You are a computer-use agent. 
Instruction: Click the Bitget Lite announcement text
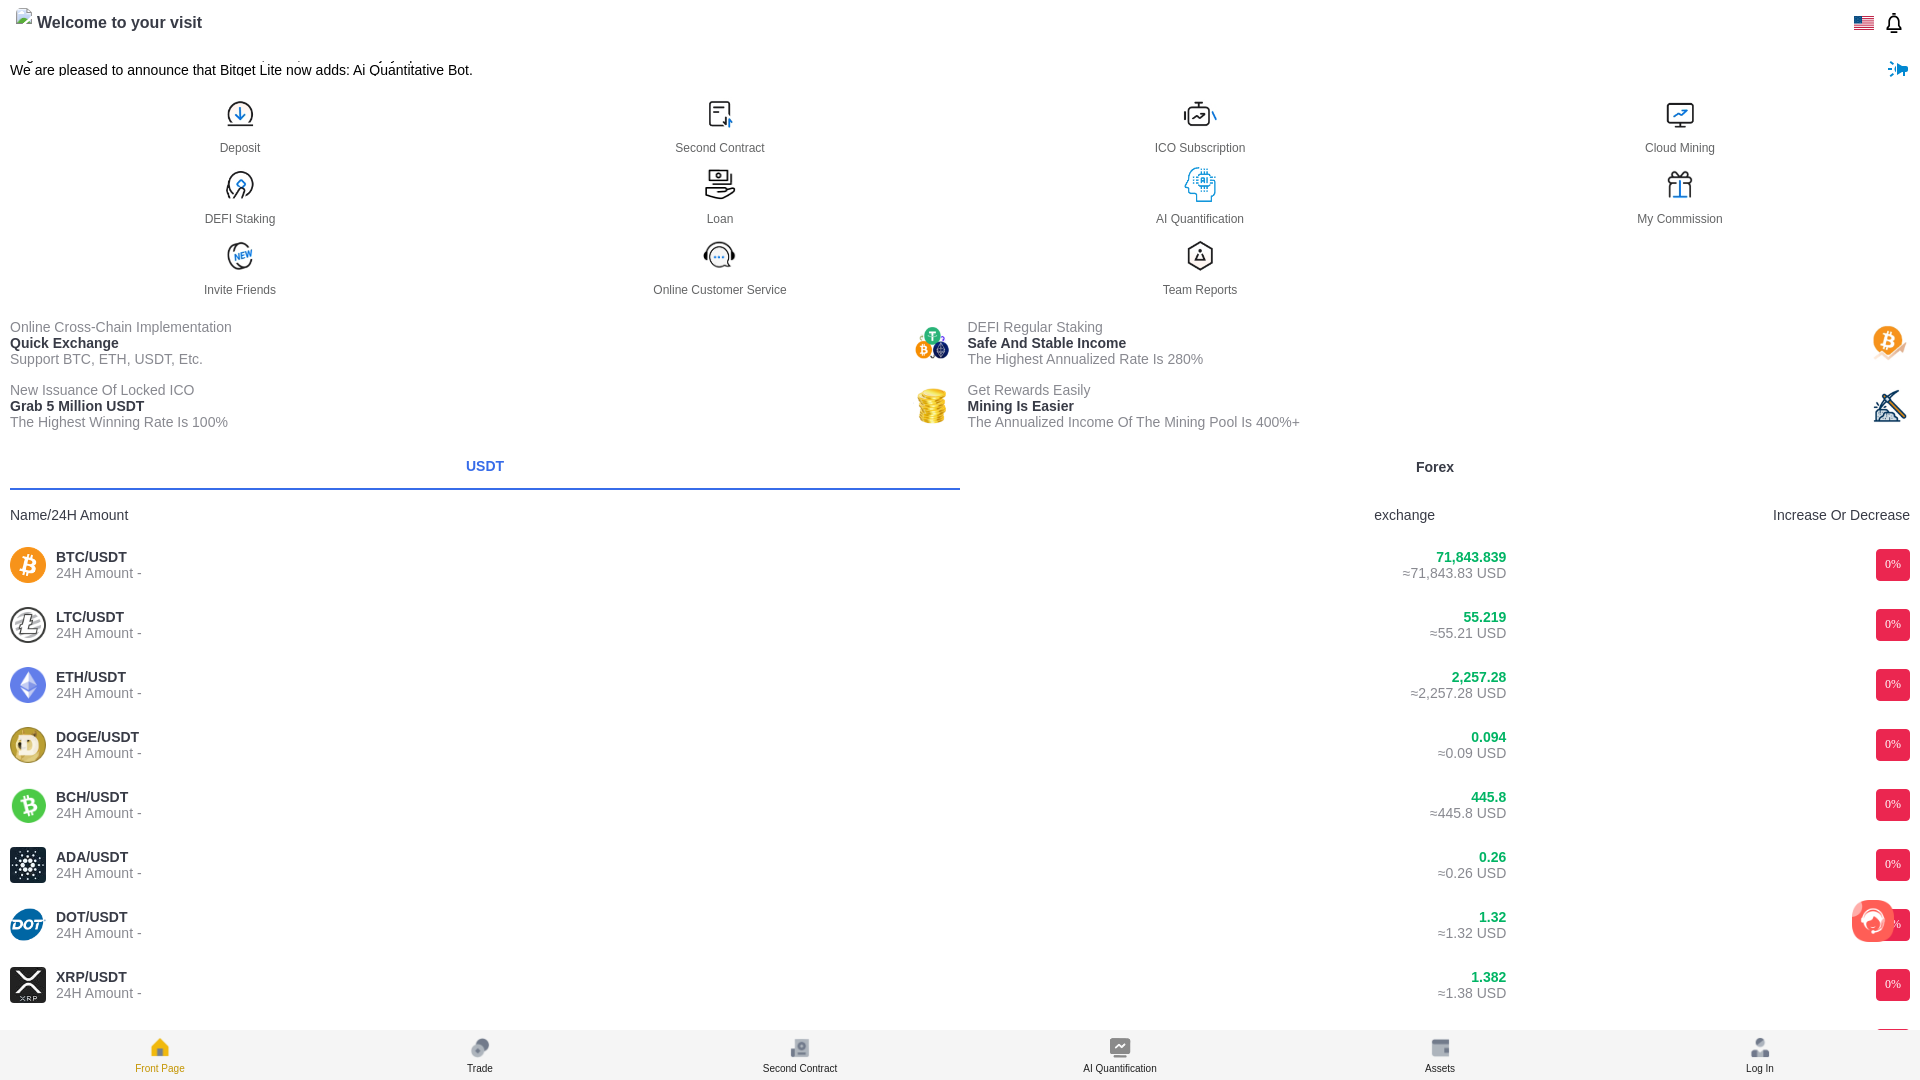(x=241, y=70)
